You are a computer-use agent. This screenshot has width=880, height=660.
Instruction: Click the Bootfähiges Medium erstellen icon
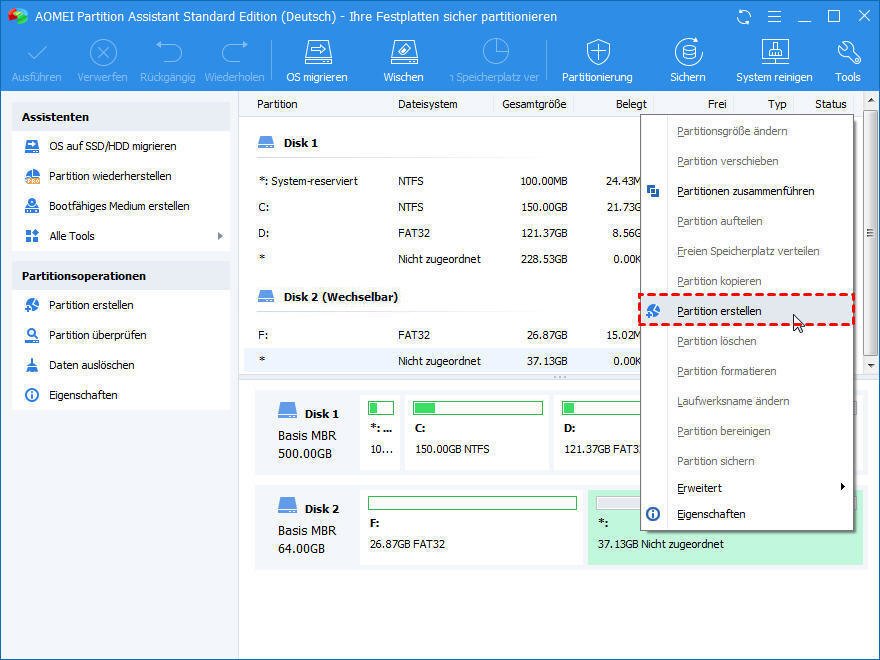(x=32, y=206)
